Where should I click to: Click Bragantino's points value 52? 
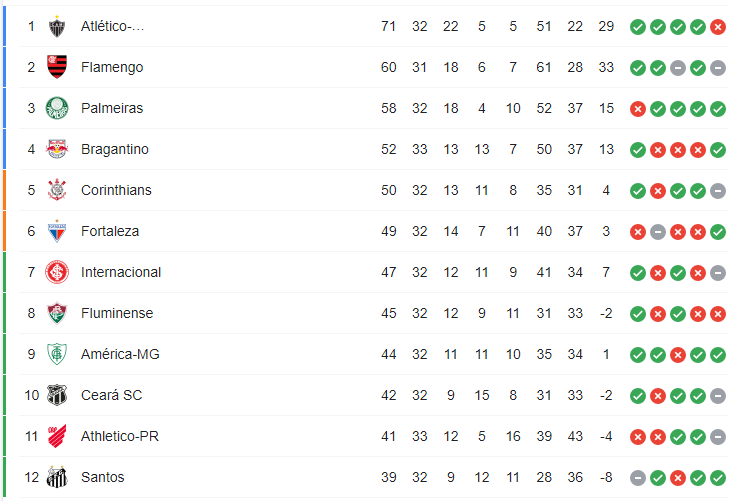pyautogui.click(x=388, y=149)
